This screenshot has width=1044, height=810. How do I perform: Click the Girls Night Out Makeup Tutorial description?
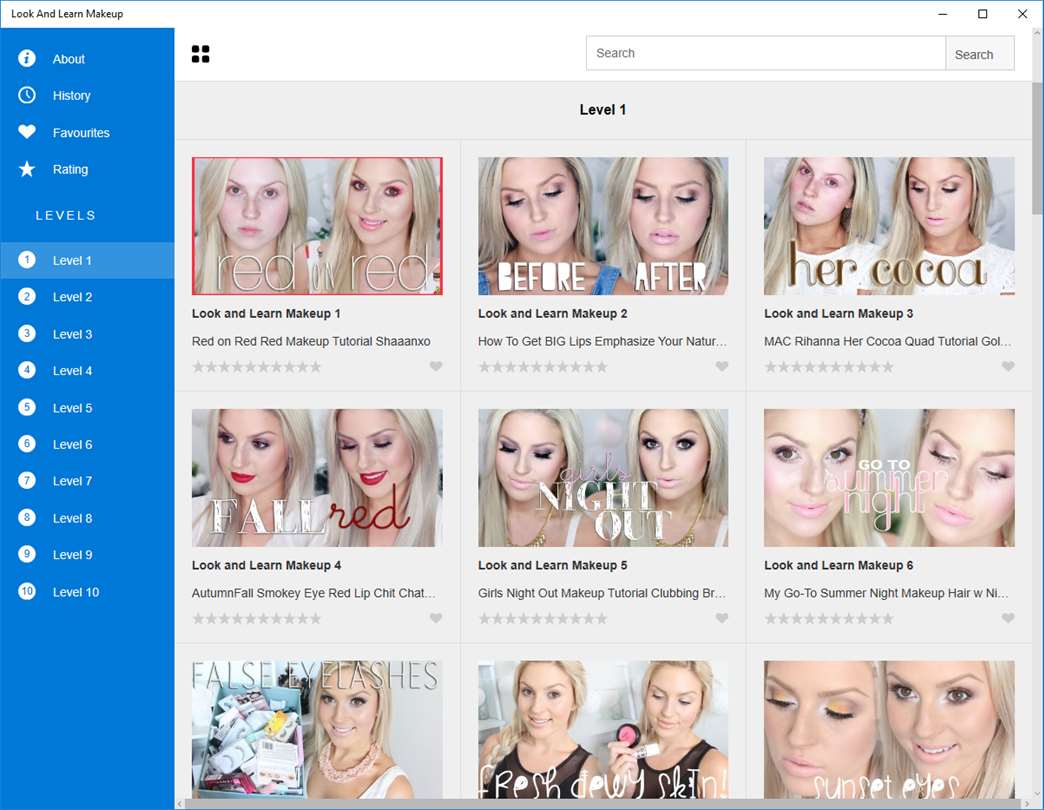click(x=602, y=593)
